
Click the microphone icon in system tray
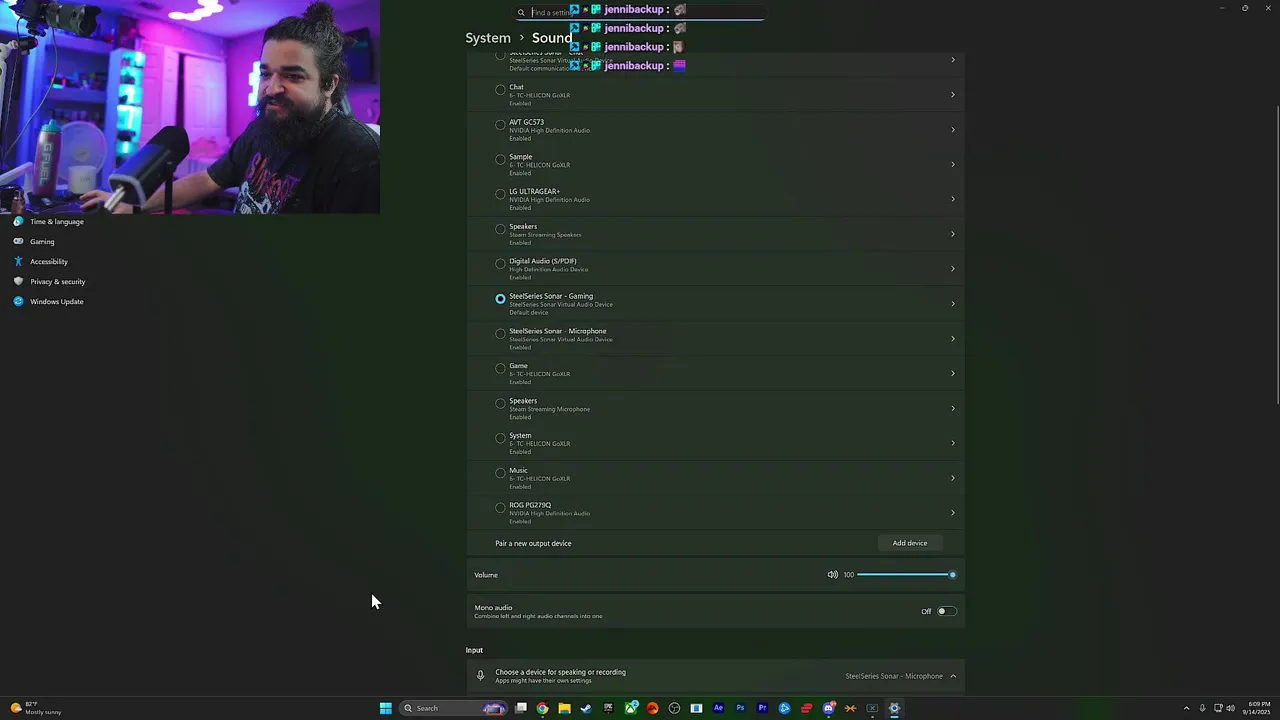[1202, 708]
